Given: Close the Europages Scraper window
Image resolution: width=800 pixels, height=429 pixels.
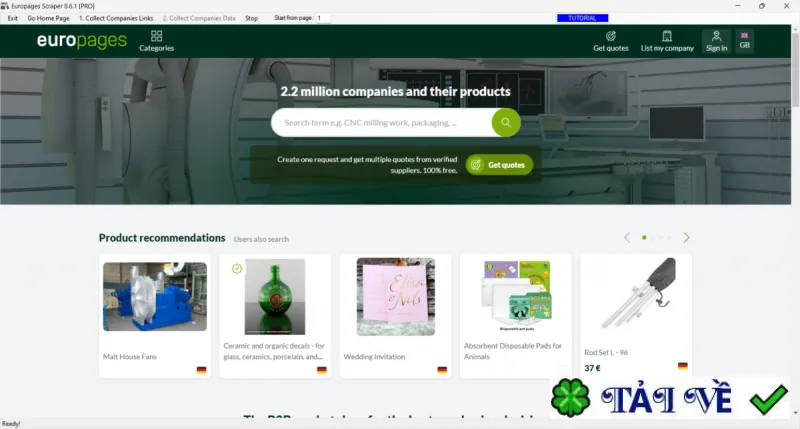Looking at the screenshot, I should [786, 6].
